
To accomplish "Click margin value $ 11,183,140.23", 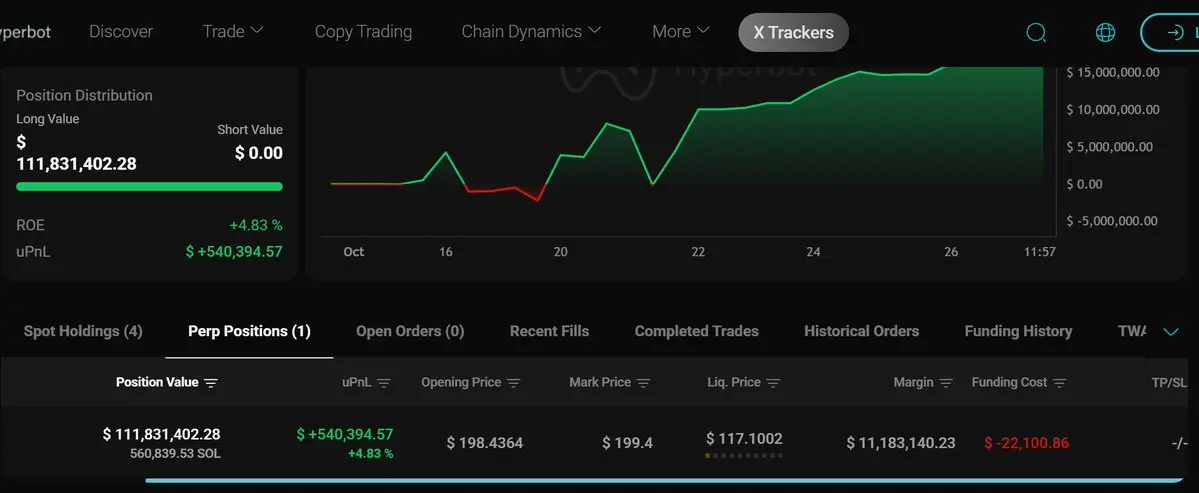I will coord(901,443).
